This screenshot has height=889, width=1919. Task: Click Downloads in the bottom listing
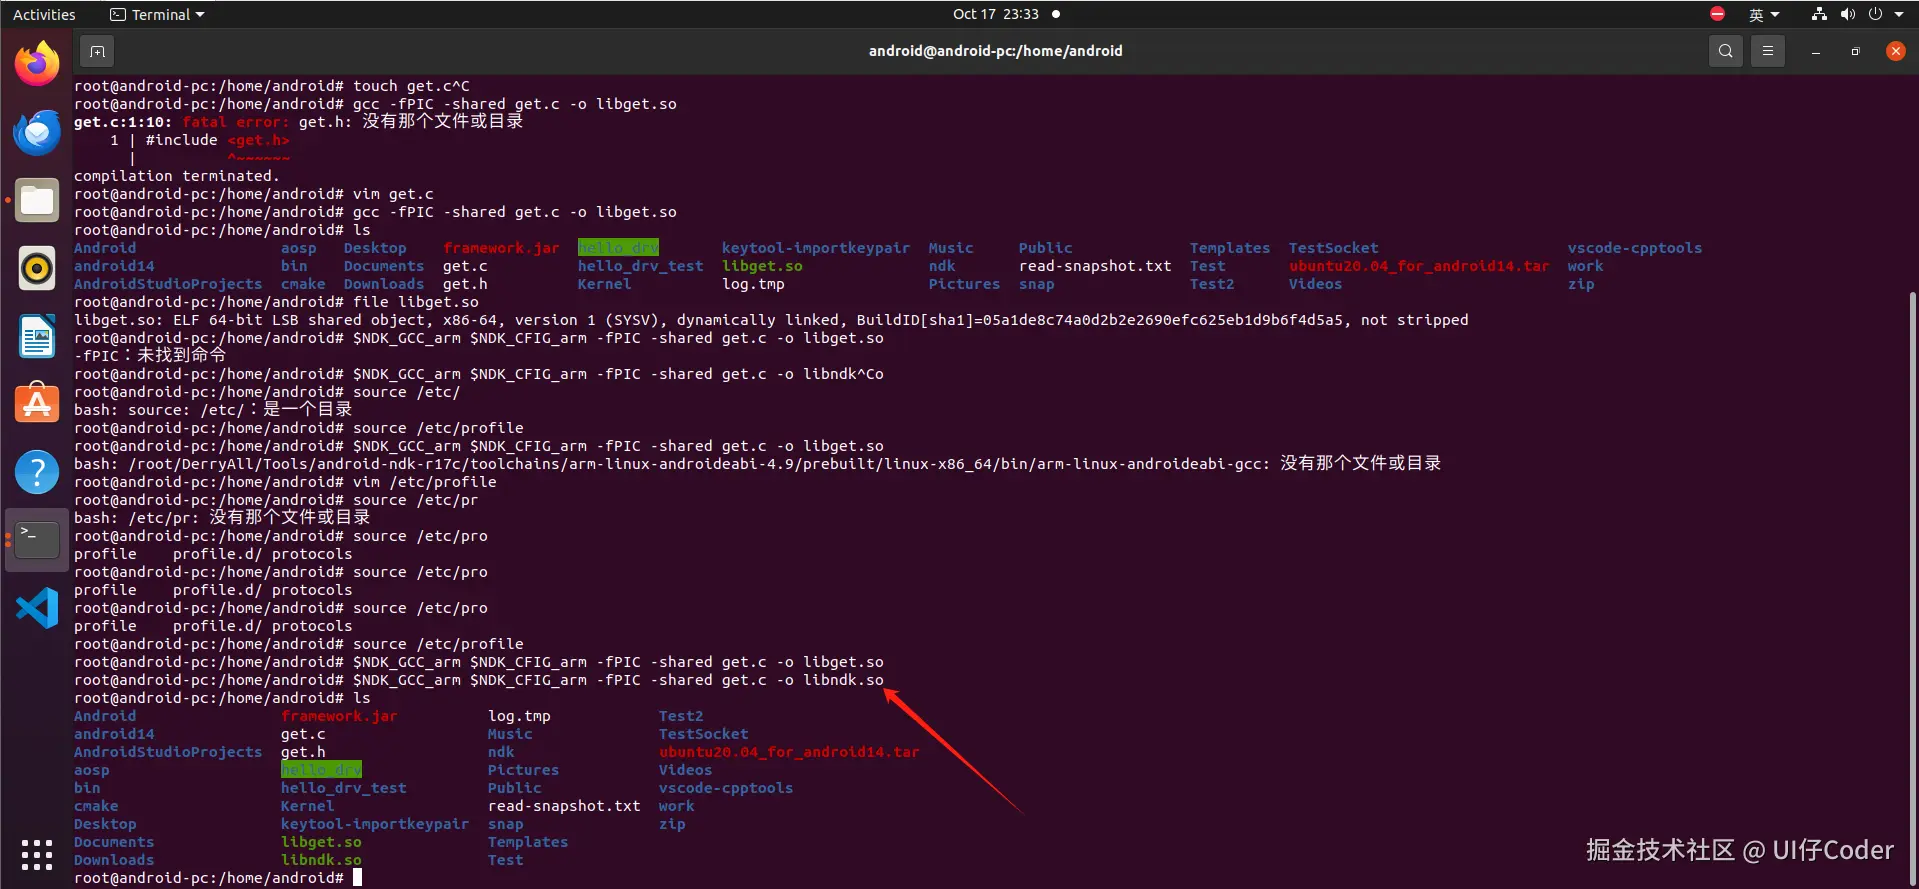114,860
